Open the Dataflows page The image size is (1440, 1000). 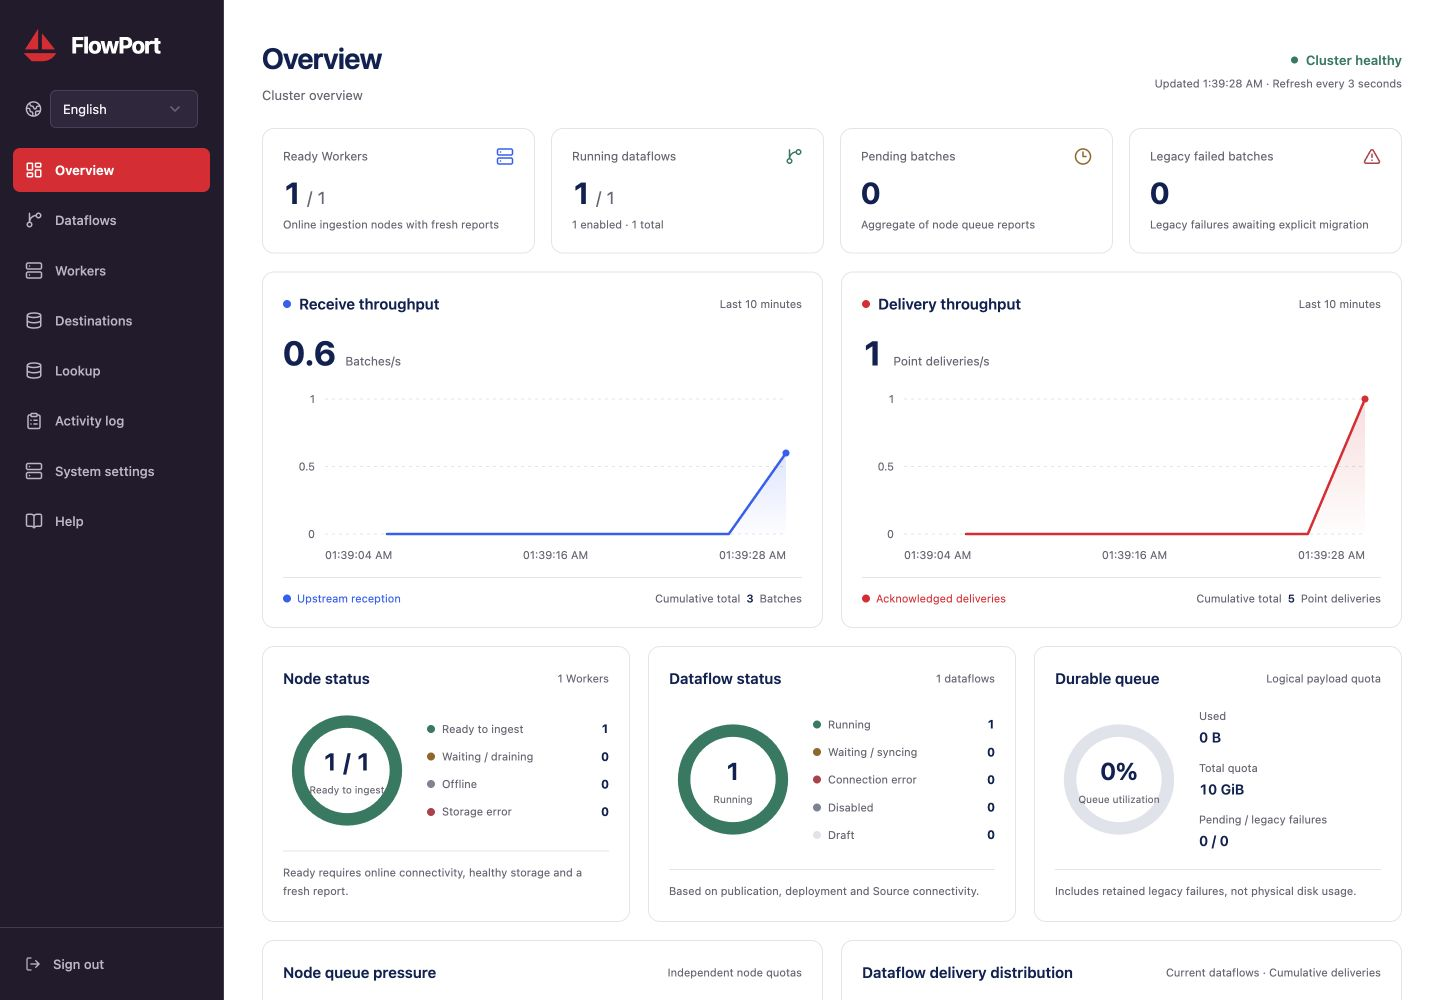[x=111, y=220]
